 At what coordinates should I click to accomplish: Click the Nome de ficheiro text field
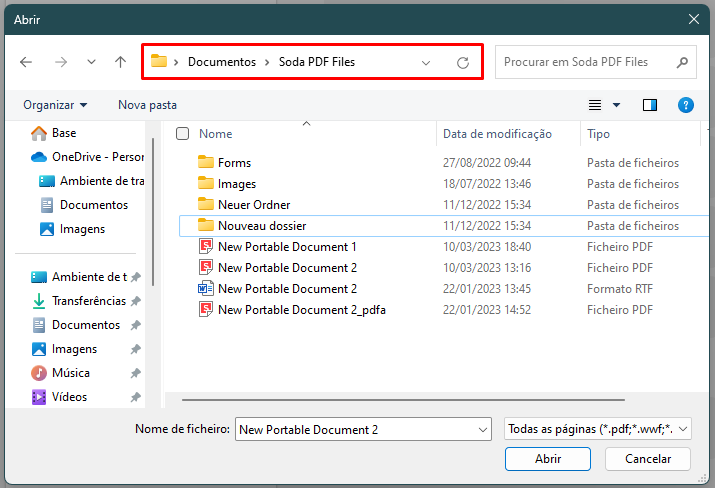[357, 429]
